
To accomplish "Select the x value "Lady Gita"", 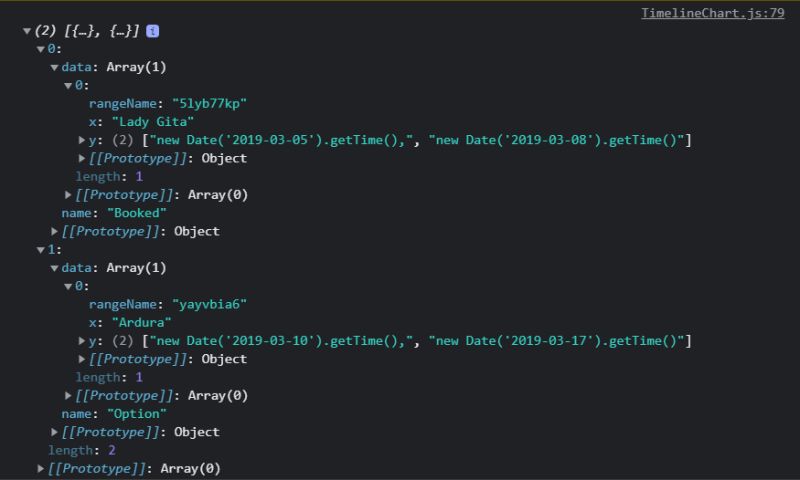I will (153, 122).
